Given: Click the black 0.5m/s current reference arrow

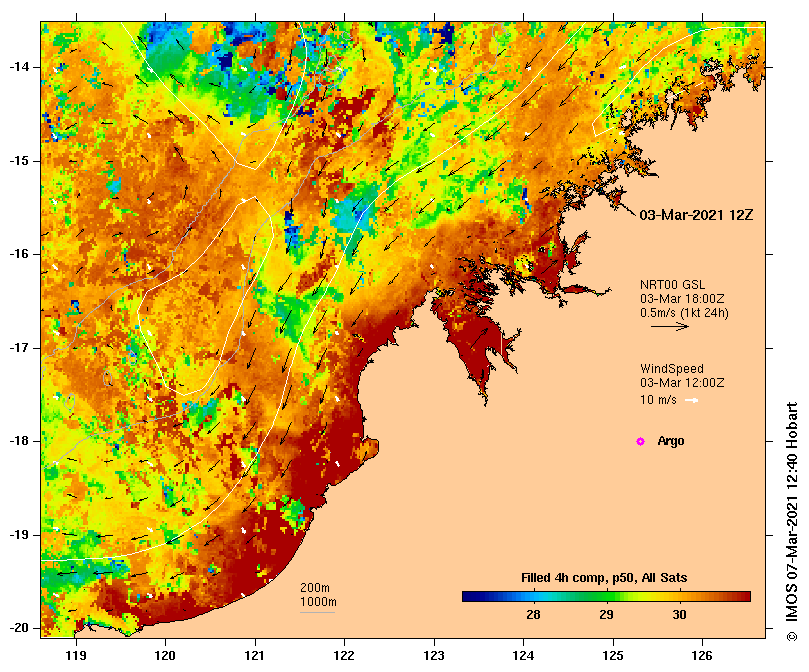Looking at the screenshot, I should pyautogui.click(x=670, y=326).
